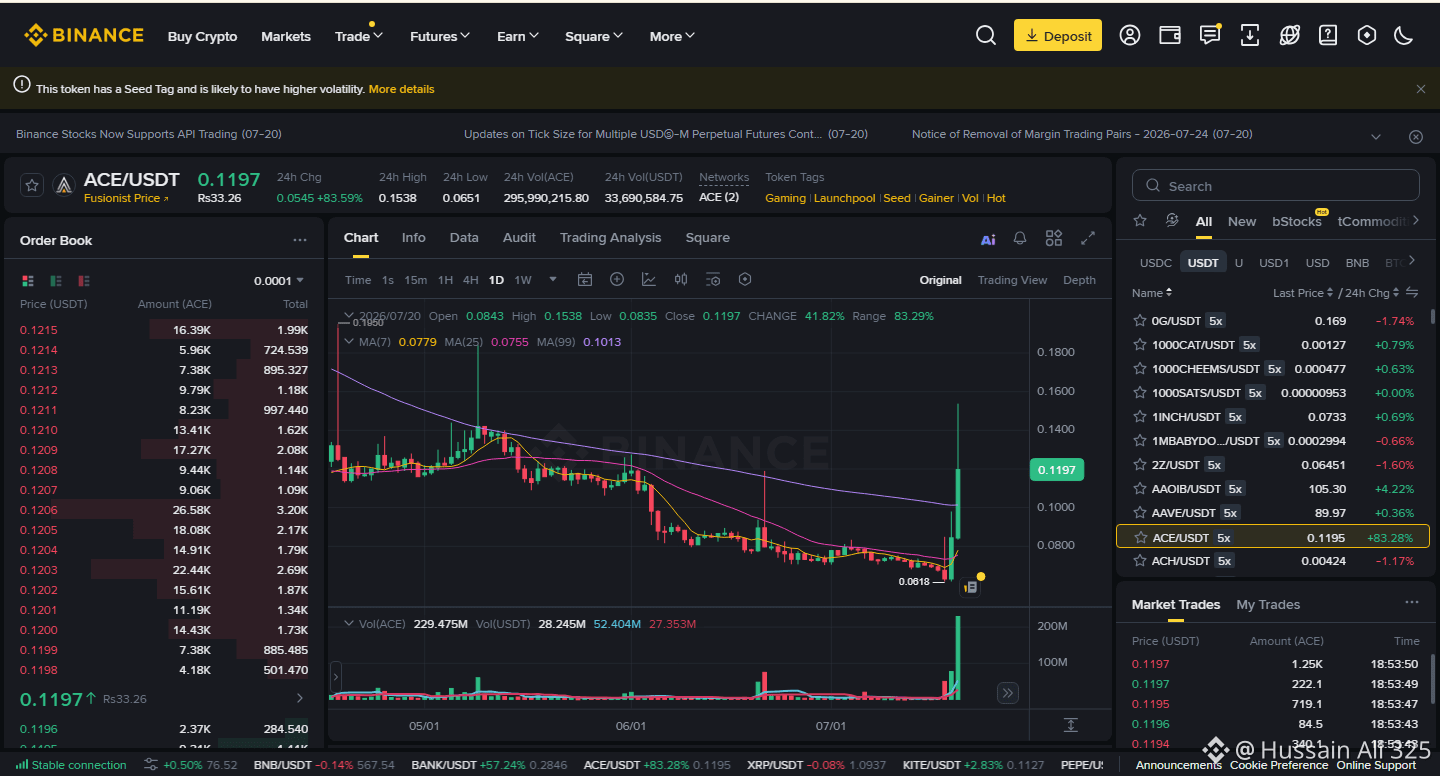Sort market list by Name
This screenshot has height=776, width=1440.
tap(1152, 293)
